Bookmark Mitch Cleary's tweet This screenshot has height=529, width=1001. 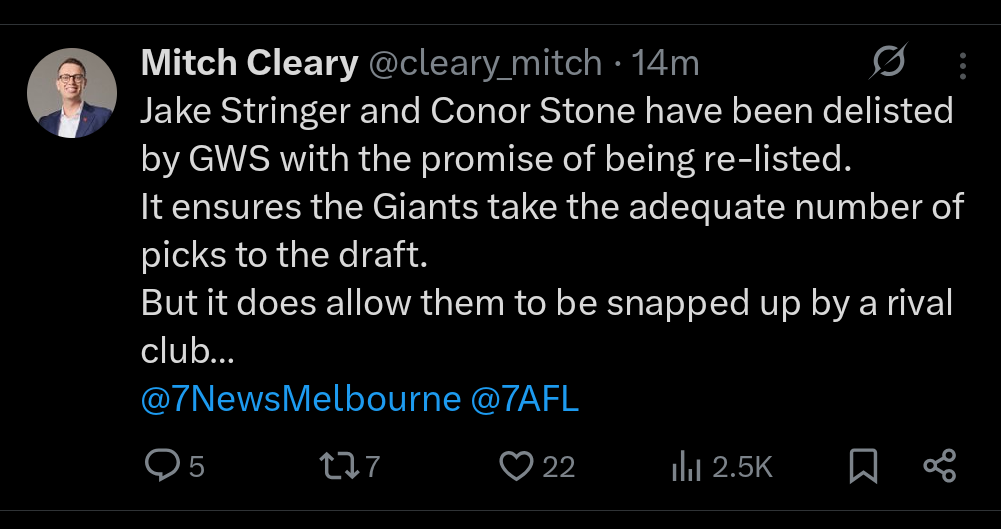[863, 466]
